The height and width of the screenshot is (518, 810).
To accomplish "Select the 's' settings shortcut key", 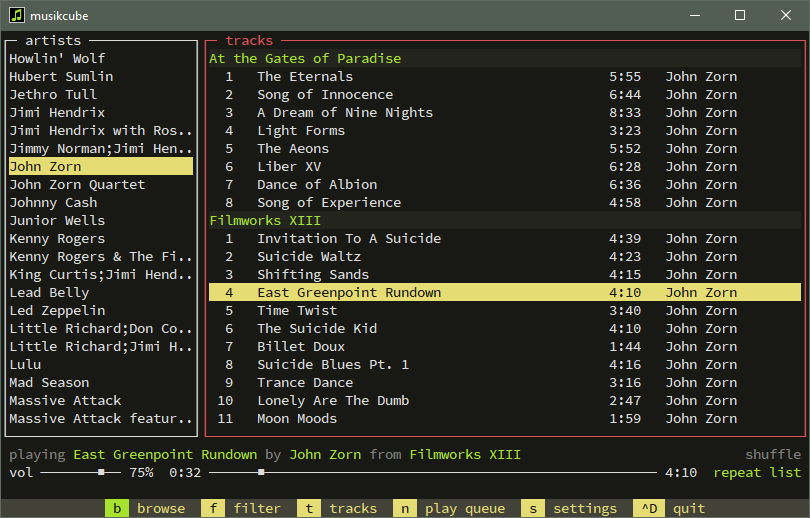I will pyautogui.click(x=533, y=508).
